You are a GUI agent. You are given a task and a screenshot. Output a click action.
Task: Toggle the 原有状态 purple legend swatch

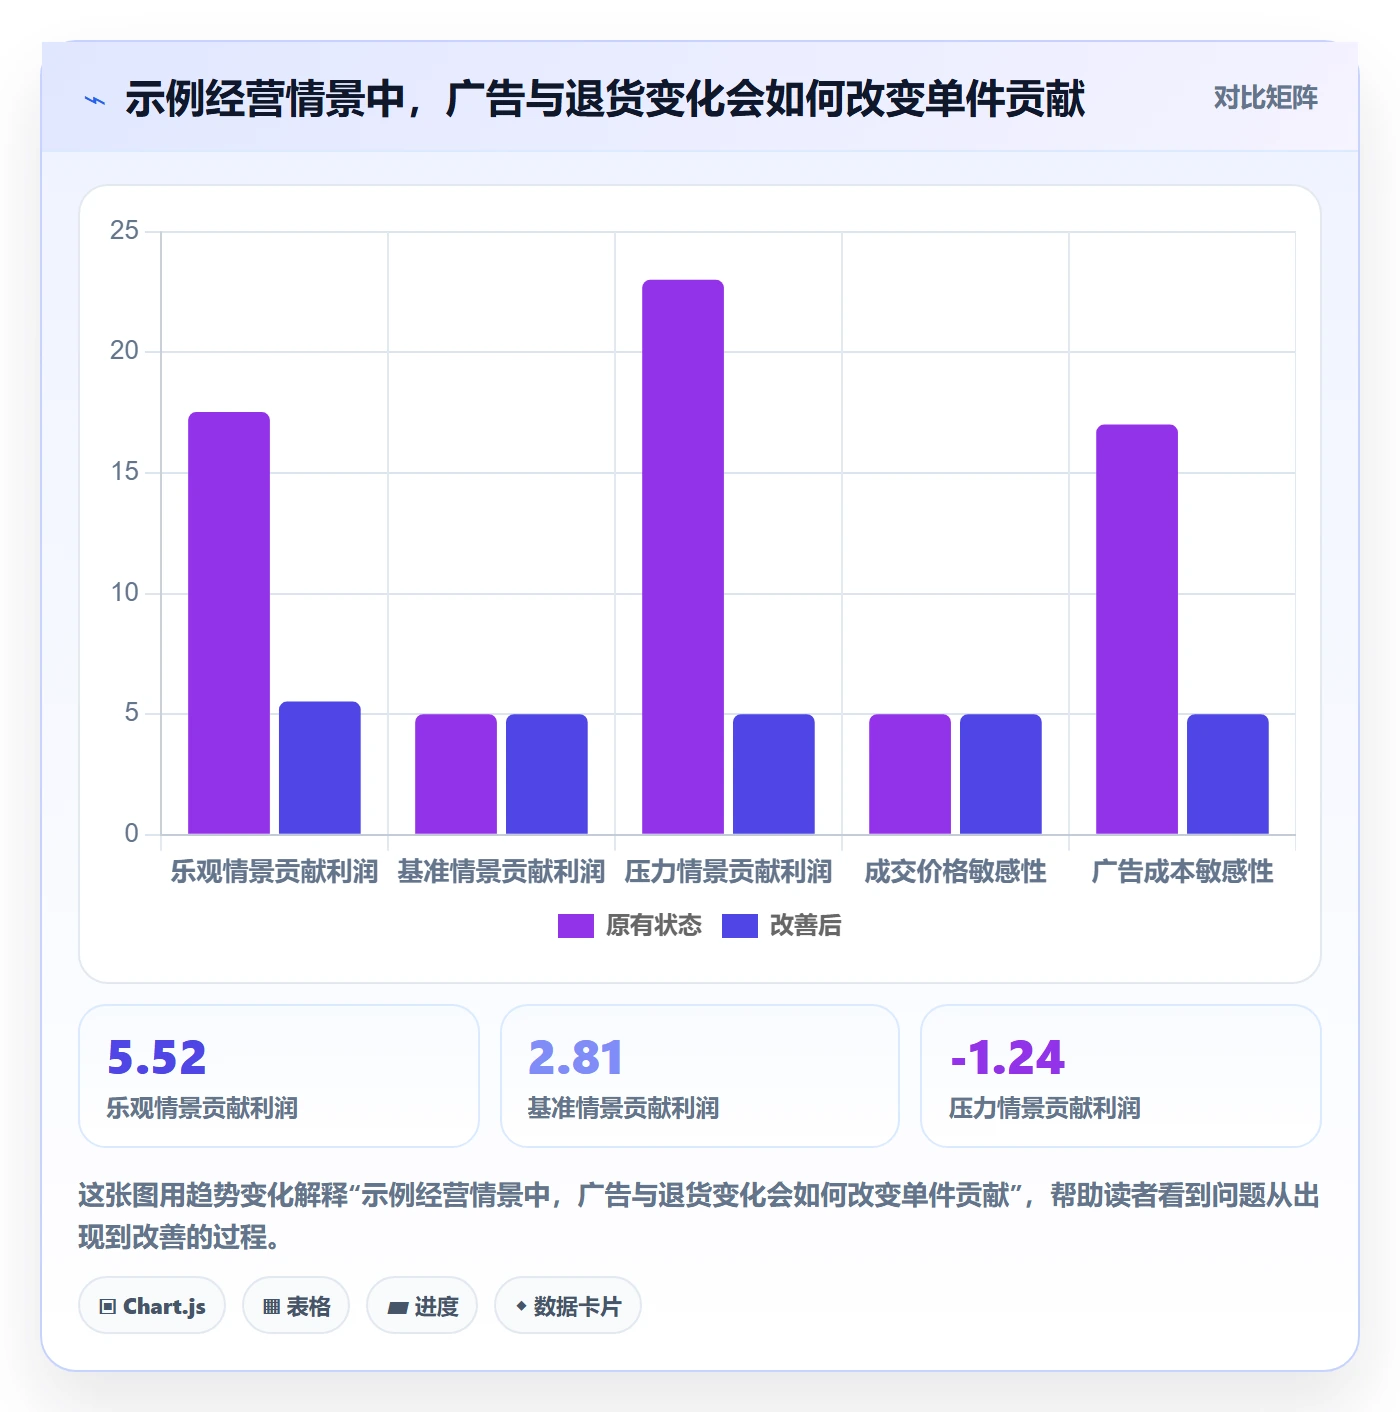575,926
